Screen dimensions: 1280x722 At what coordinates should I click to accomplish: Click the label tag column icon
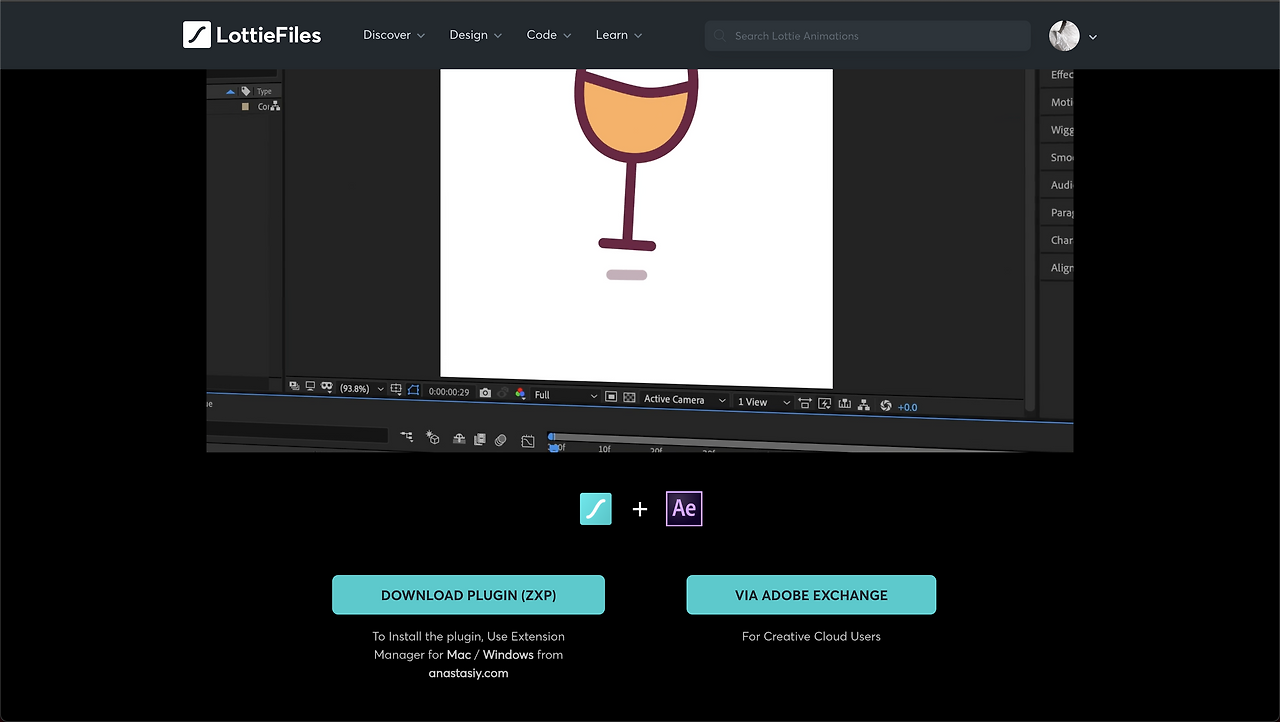(x=246, y=91)
